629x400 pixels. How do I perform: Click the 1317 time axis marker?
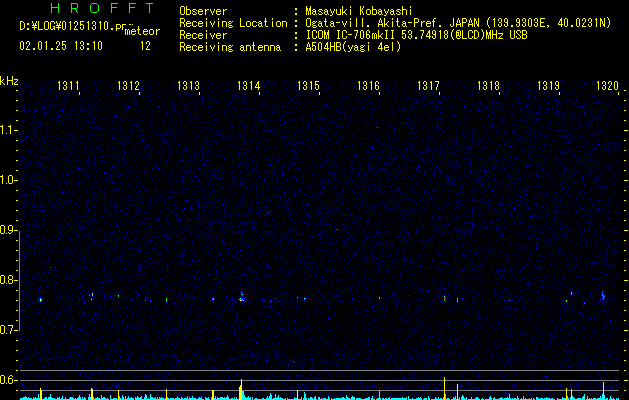click(428, 86)
